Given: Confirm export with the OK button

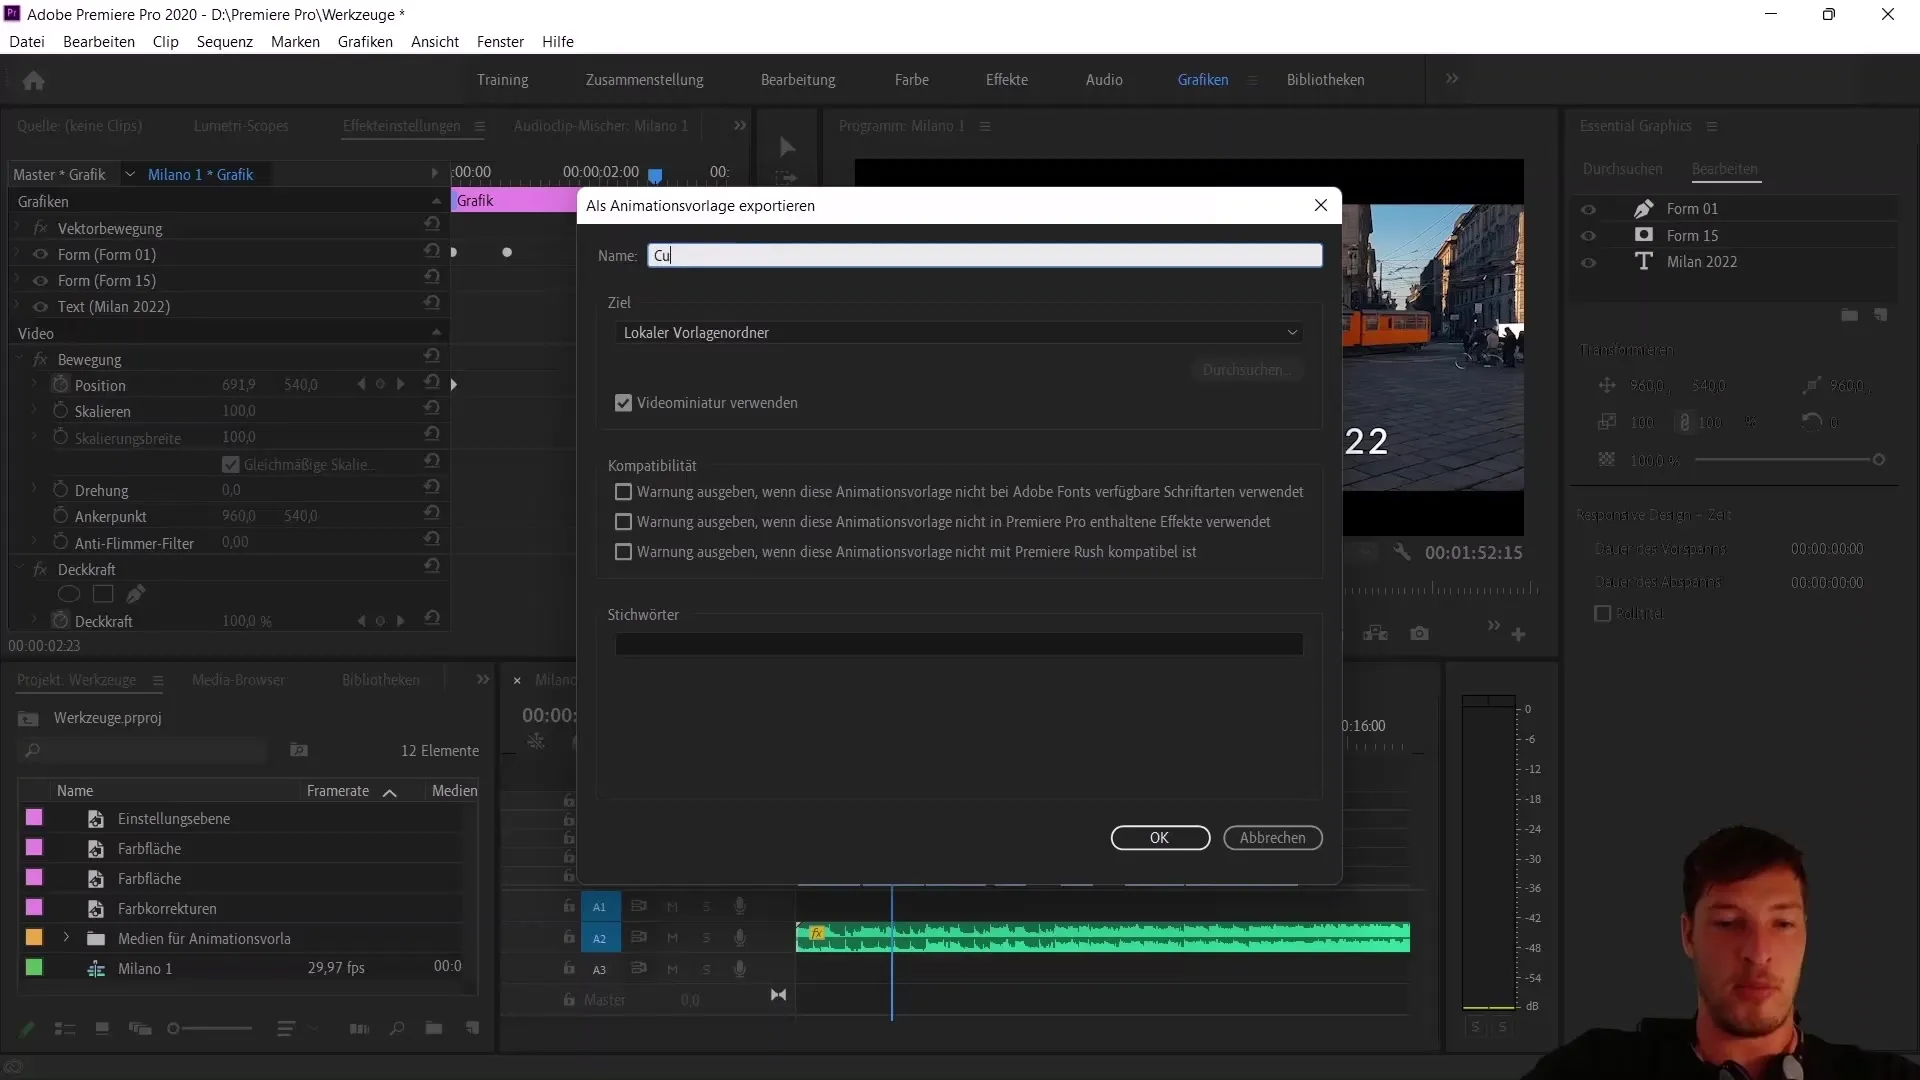Looking at the screenshot, I should click(x=1160, y=838).
